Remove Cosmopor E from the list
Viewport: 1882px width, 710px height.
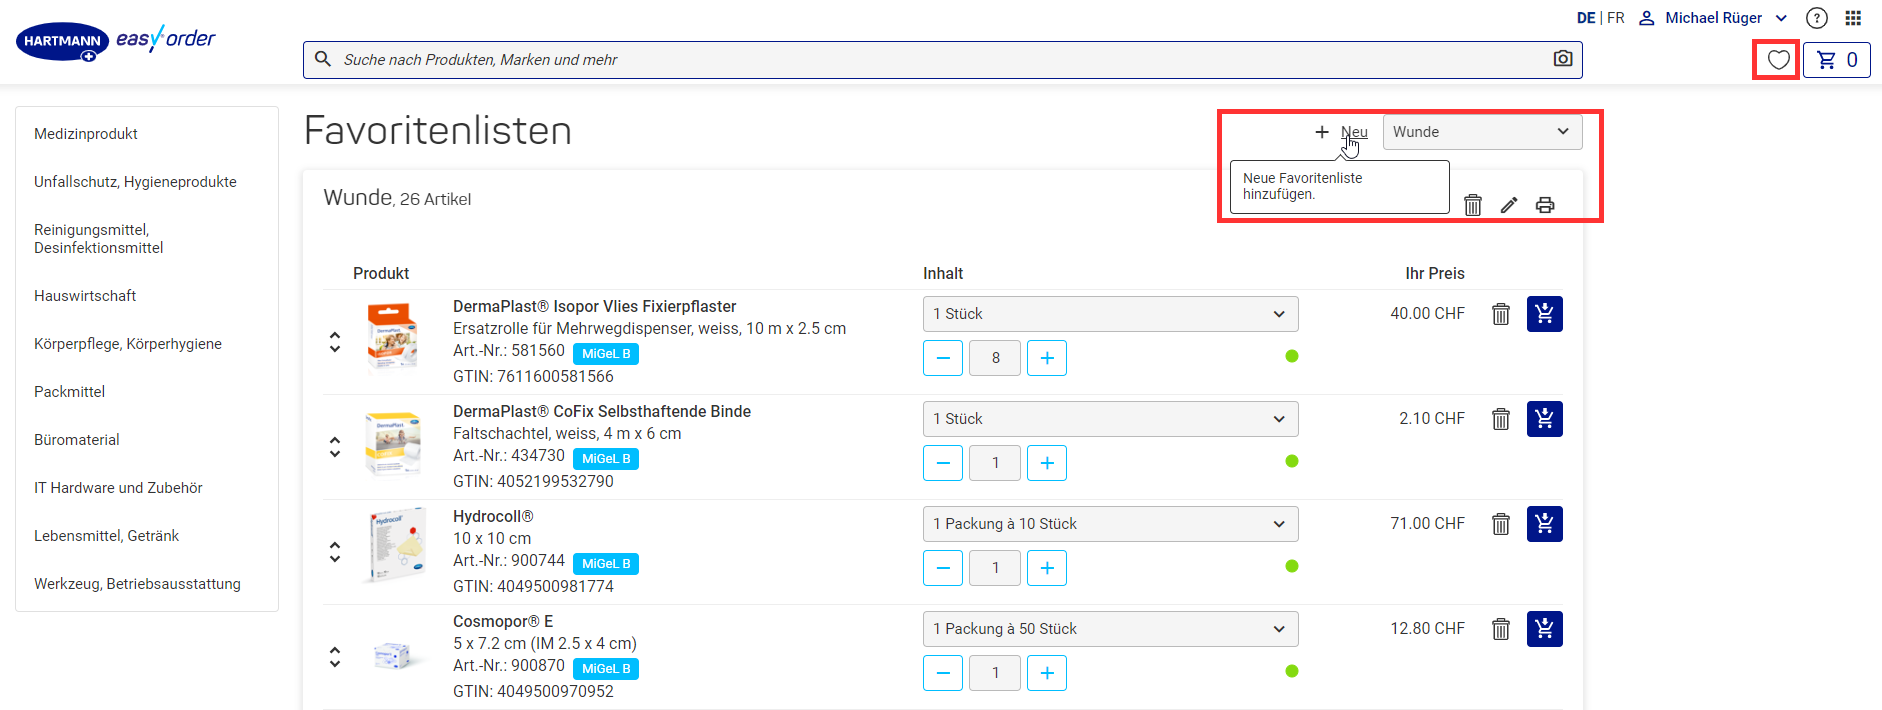tap(1501, 629)
